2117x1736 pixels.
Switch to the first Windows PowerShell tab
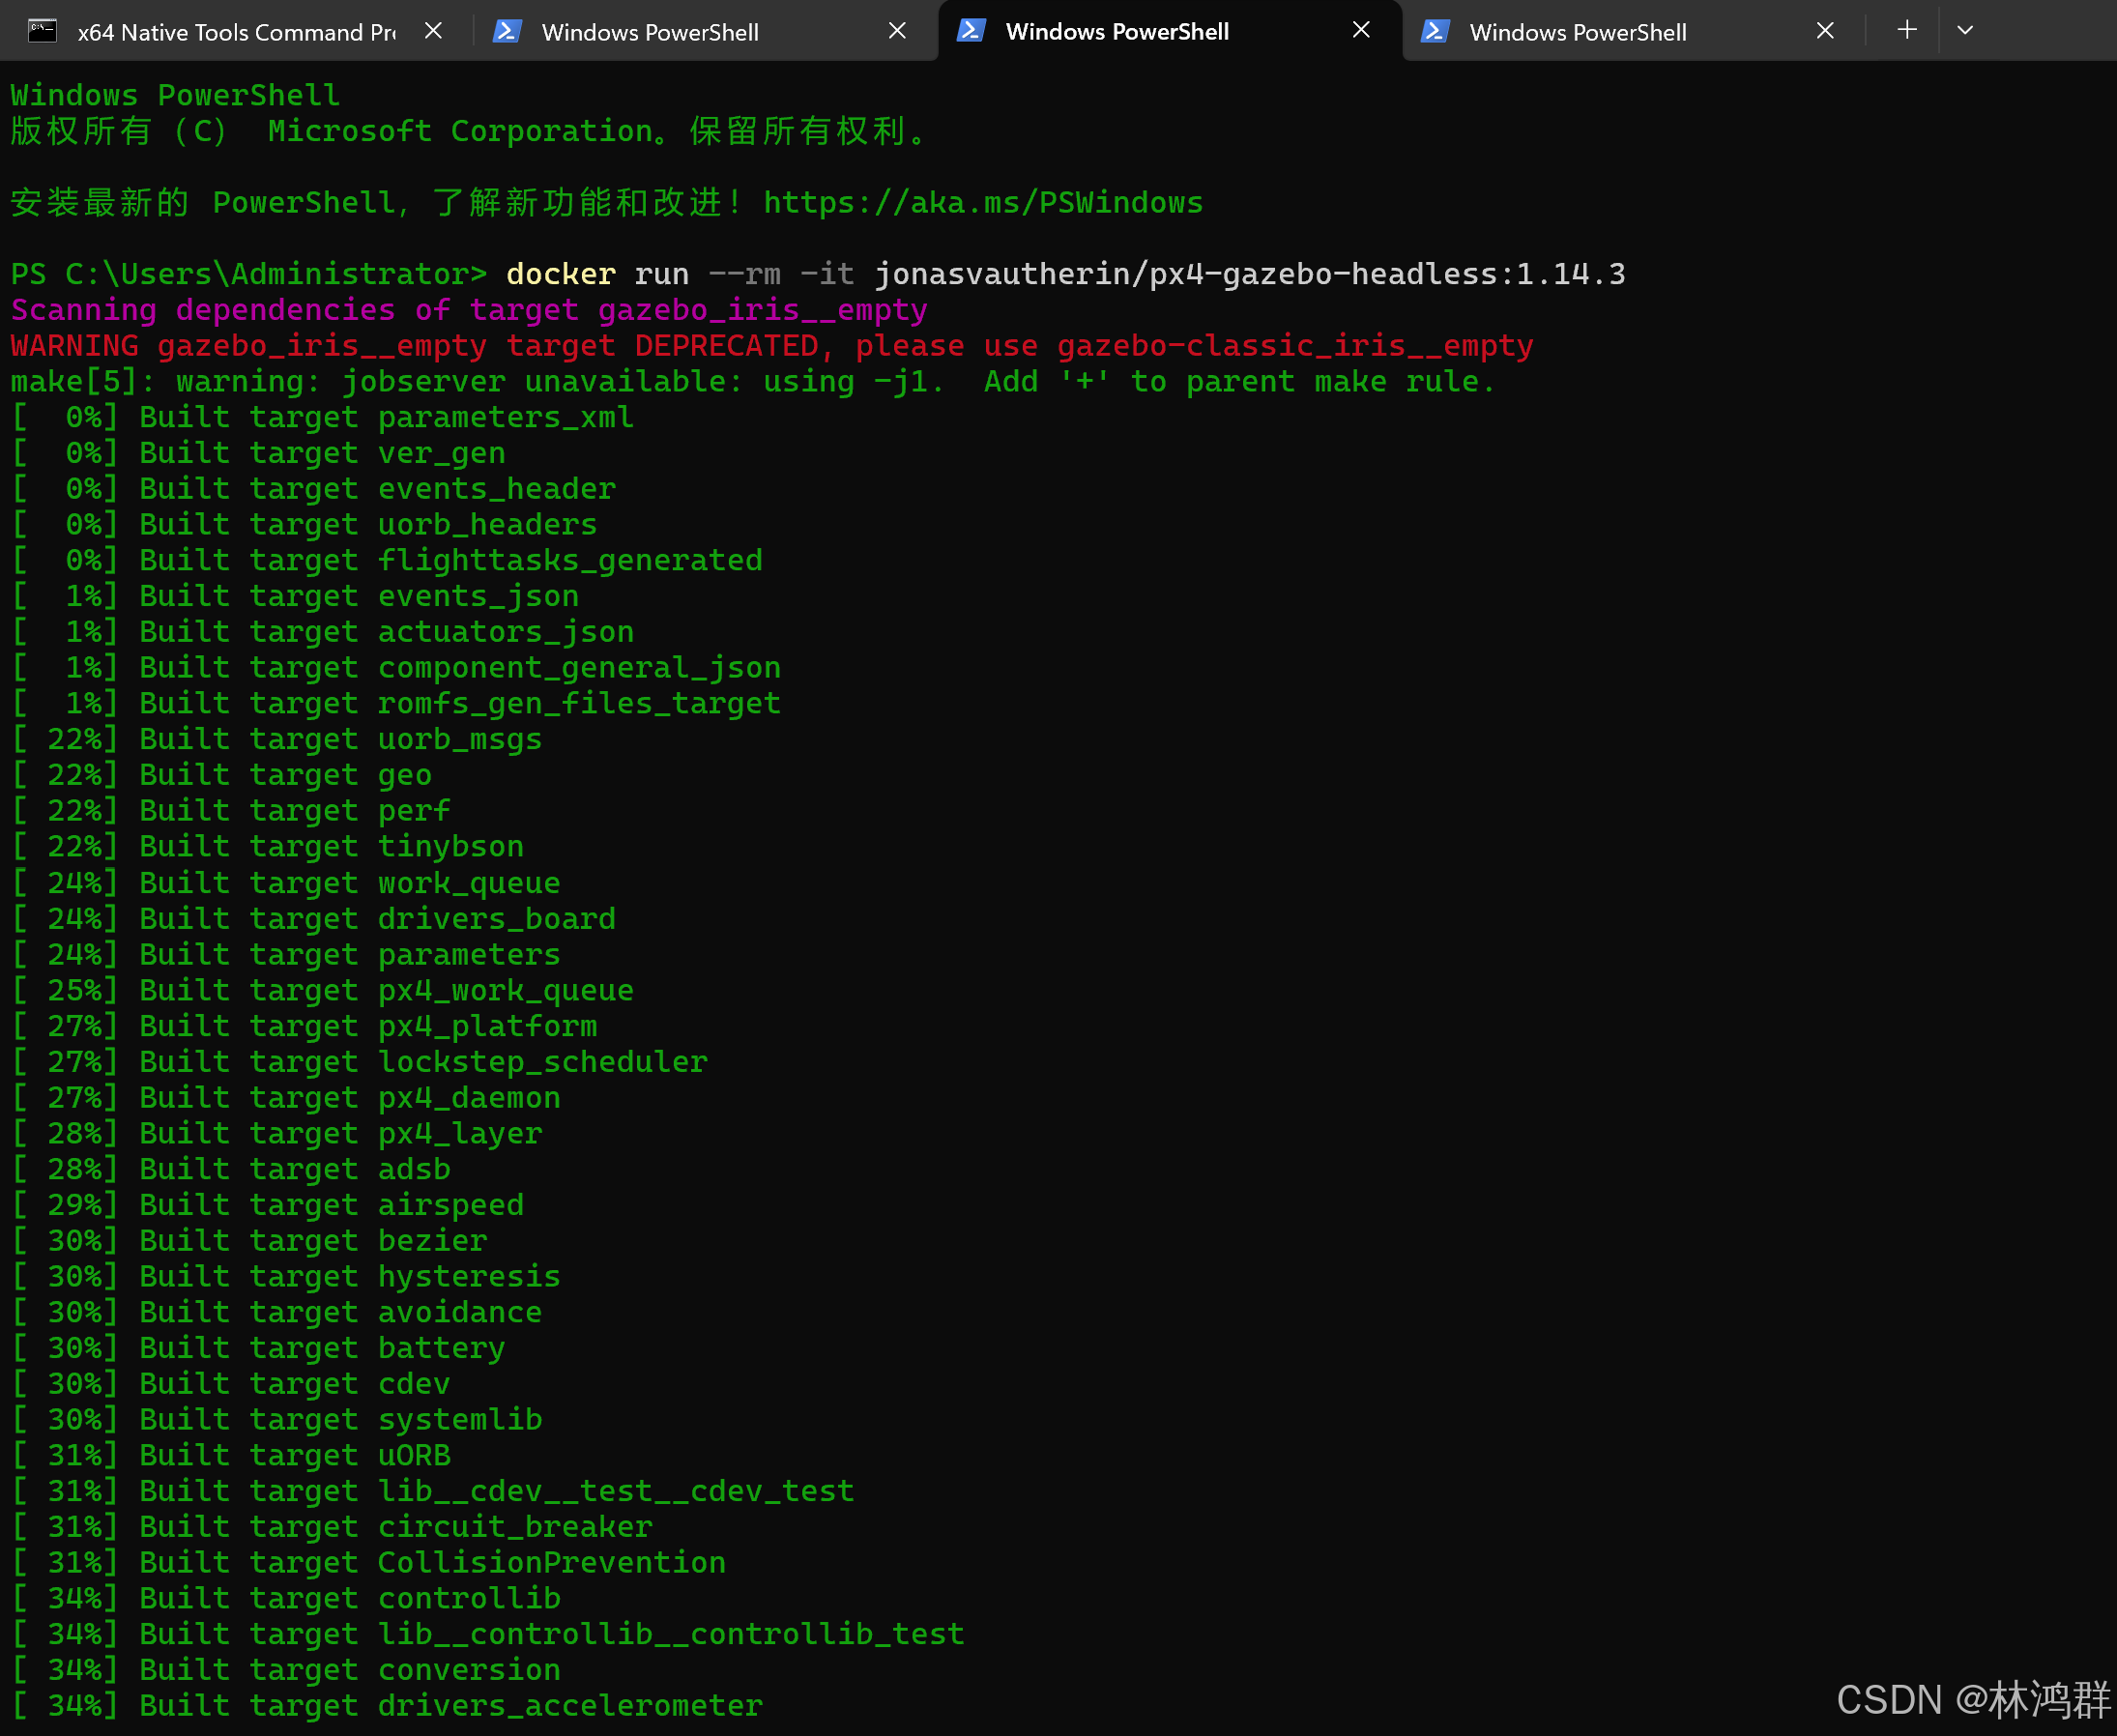(x=704, y=32)
